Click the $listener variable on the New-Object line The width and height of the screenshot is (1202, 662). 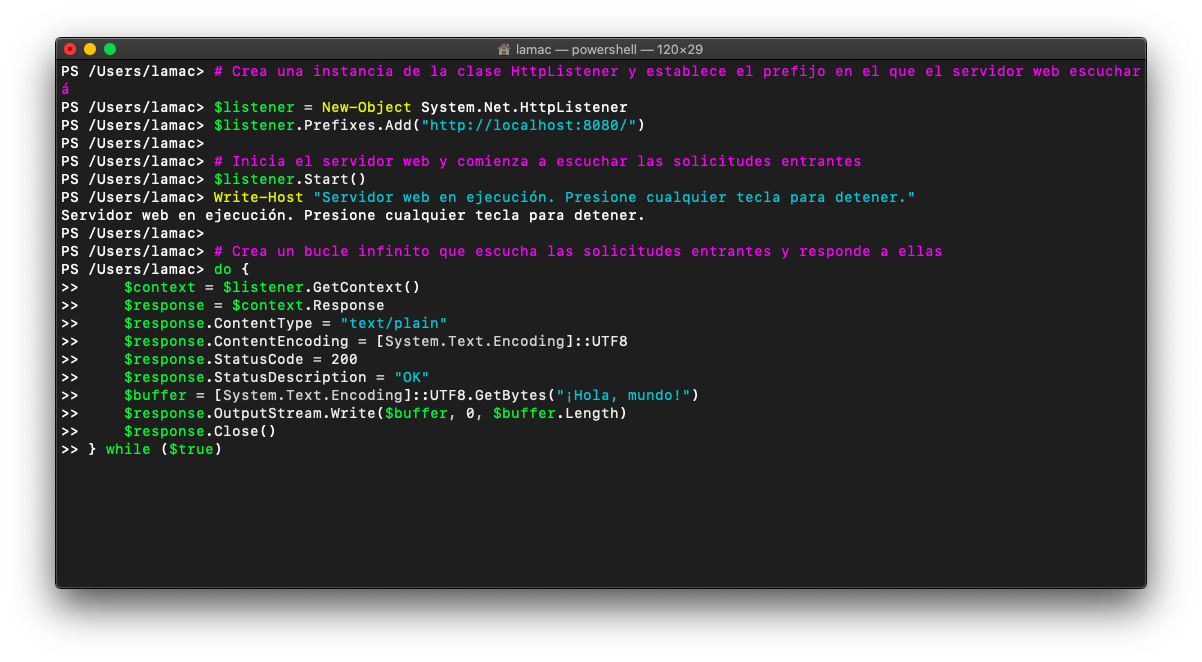pyautogui.click(x=254, y=107)
